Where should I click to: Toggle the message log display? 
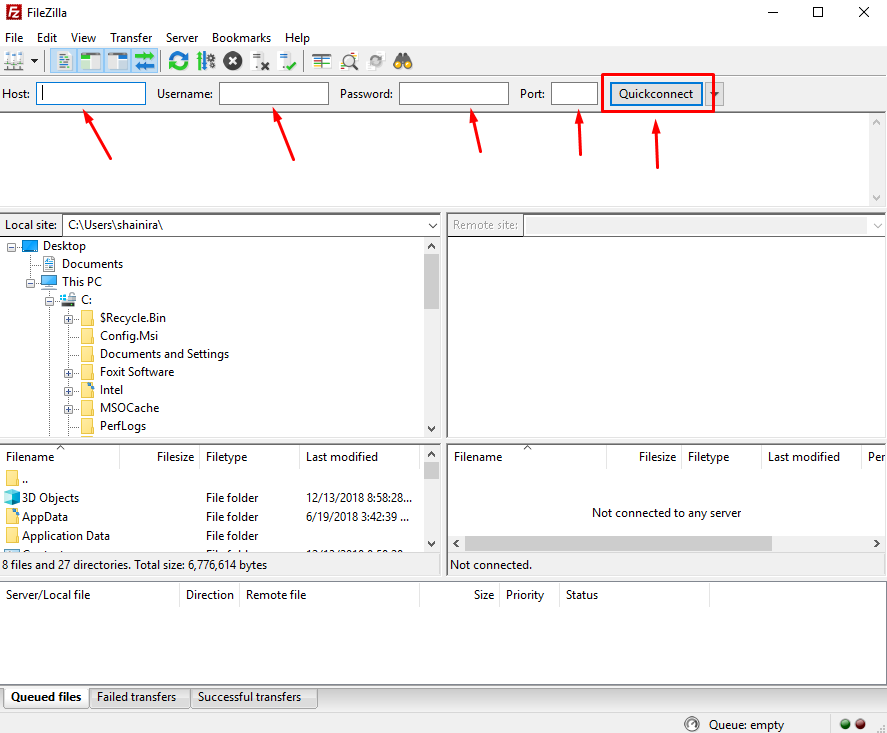pos(64,61)
